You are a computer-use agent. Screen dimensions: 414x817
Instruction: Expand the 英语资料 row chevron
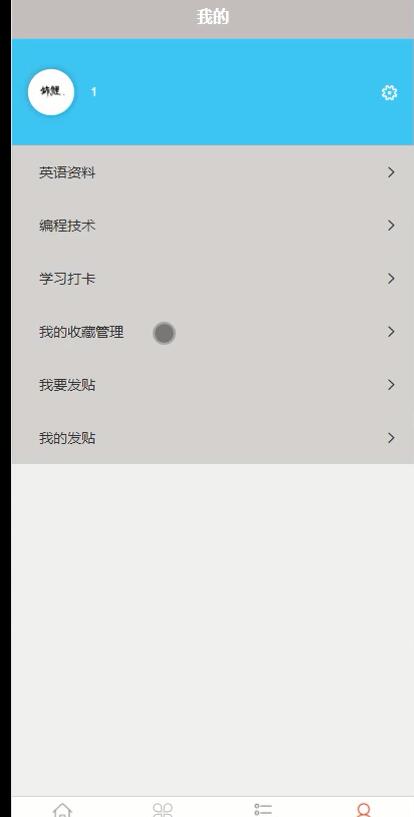coord(391,172)
